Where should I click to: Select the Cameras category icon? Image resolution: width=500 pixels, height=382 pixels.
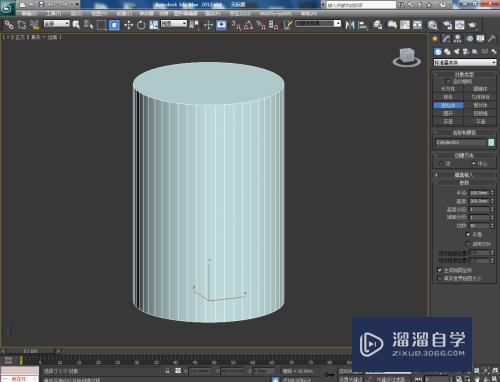pyautogui.click(x=466, y=51)
